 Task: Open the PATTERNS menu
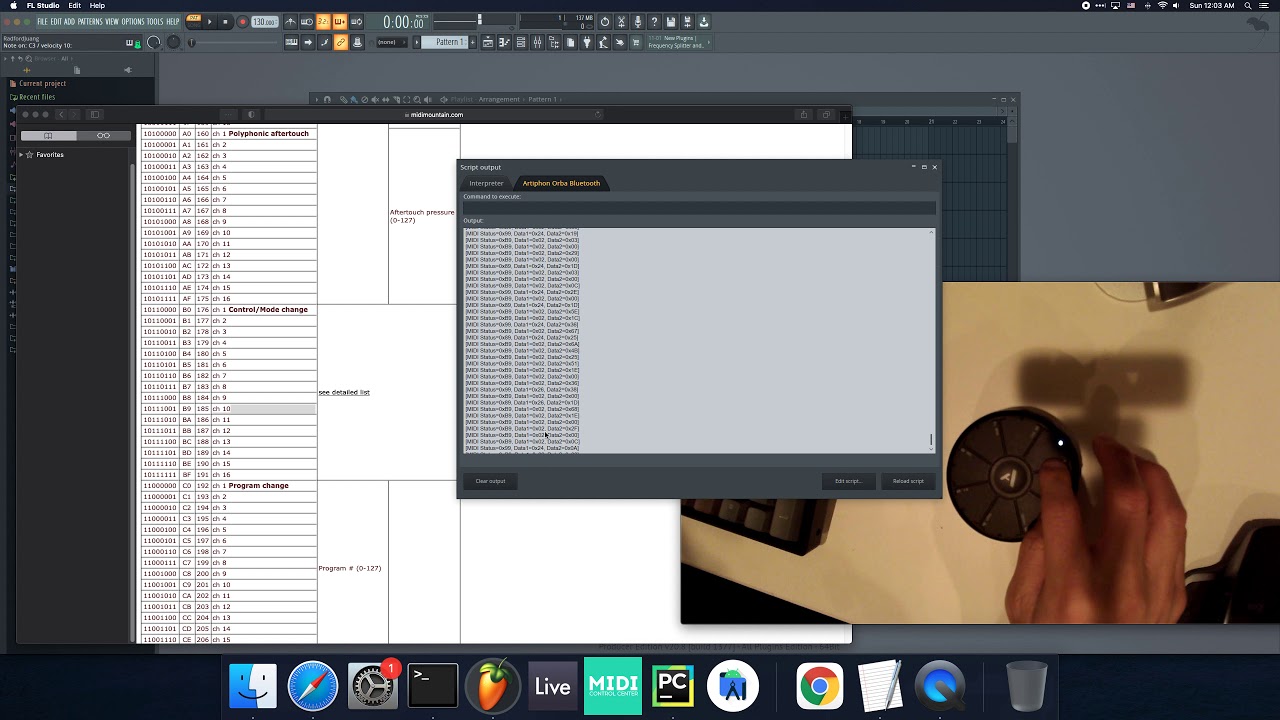pos(89,21)
